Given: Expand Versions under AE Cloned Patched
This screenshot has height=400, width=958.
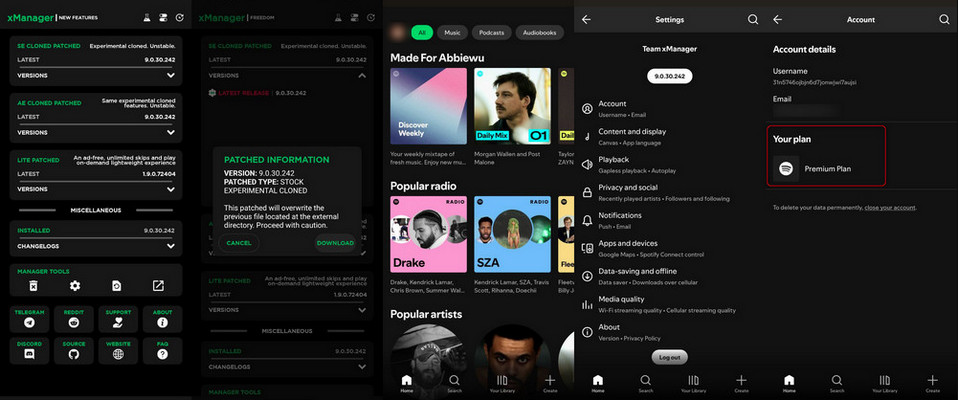Looking at the screenshot, I should click(x=94, y=132).
